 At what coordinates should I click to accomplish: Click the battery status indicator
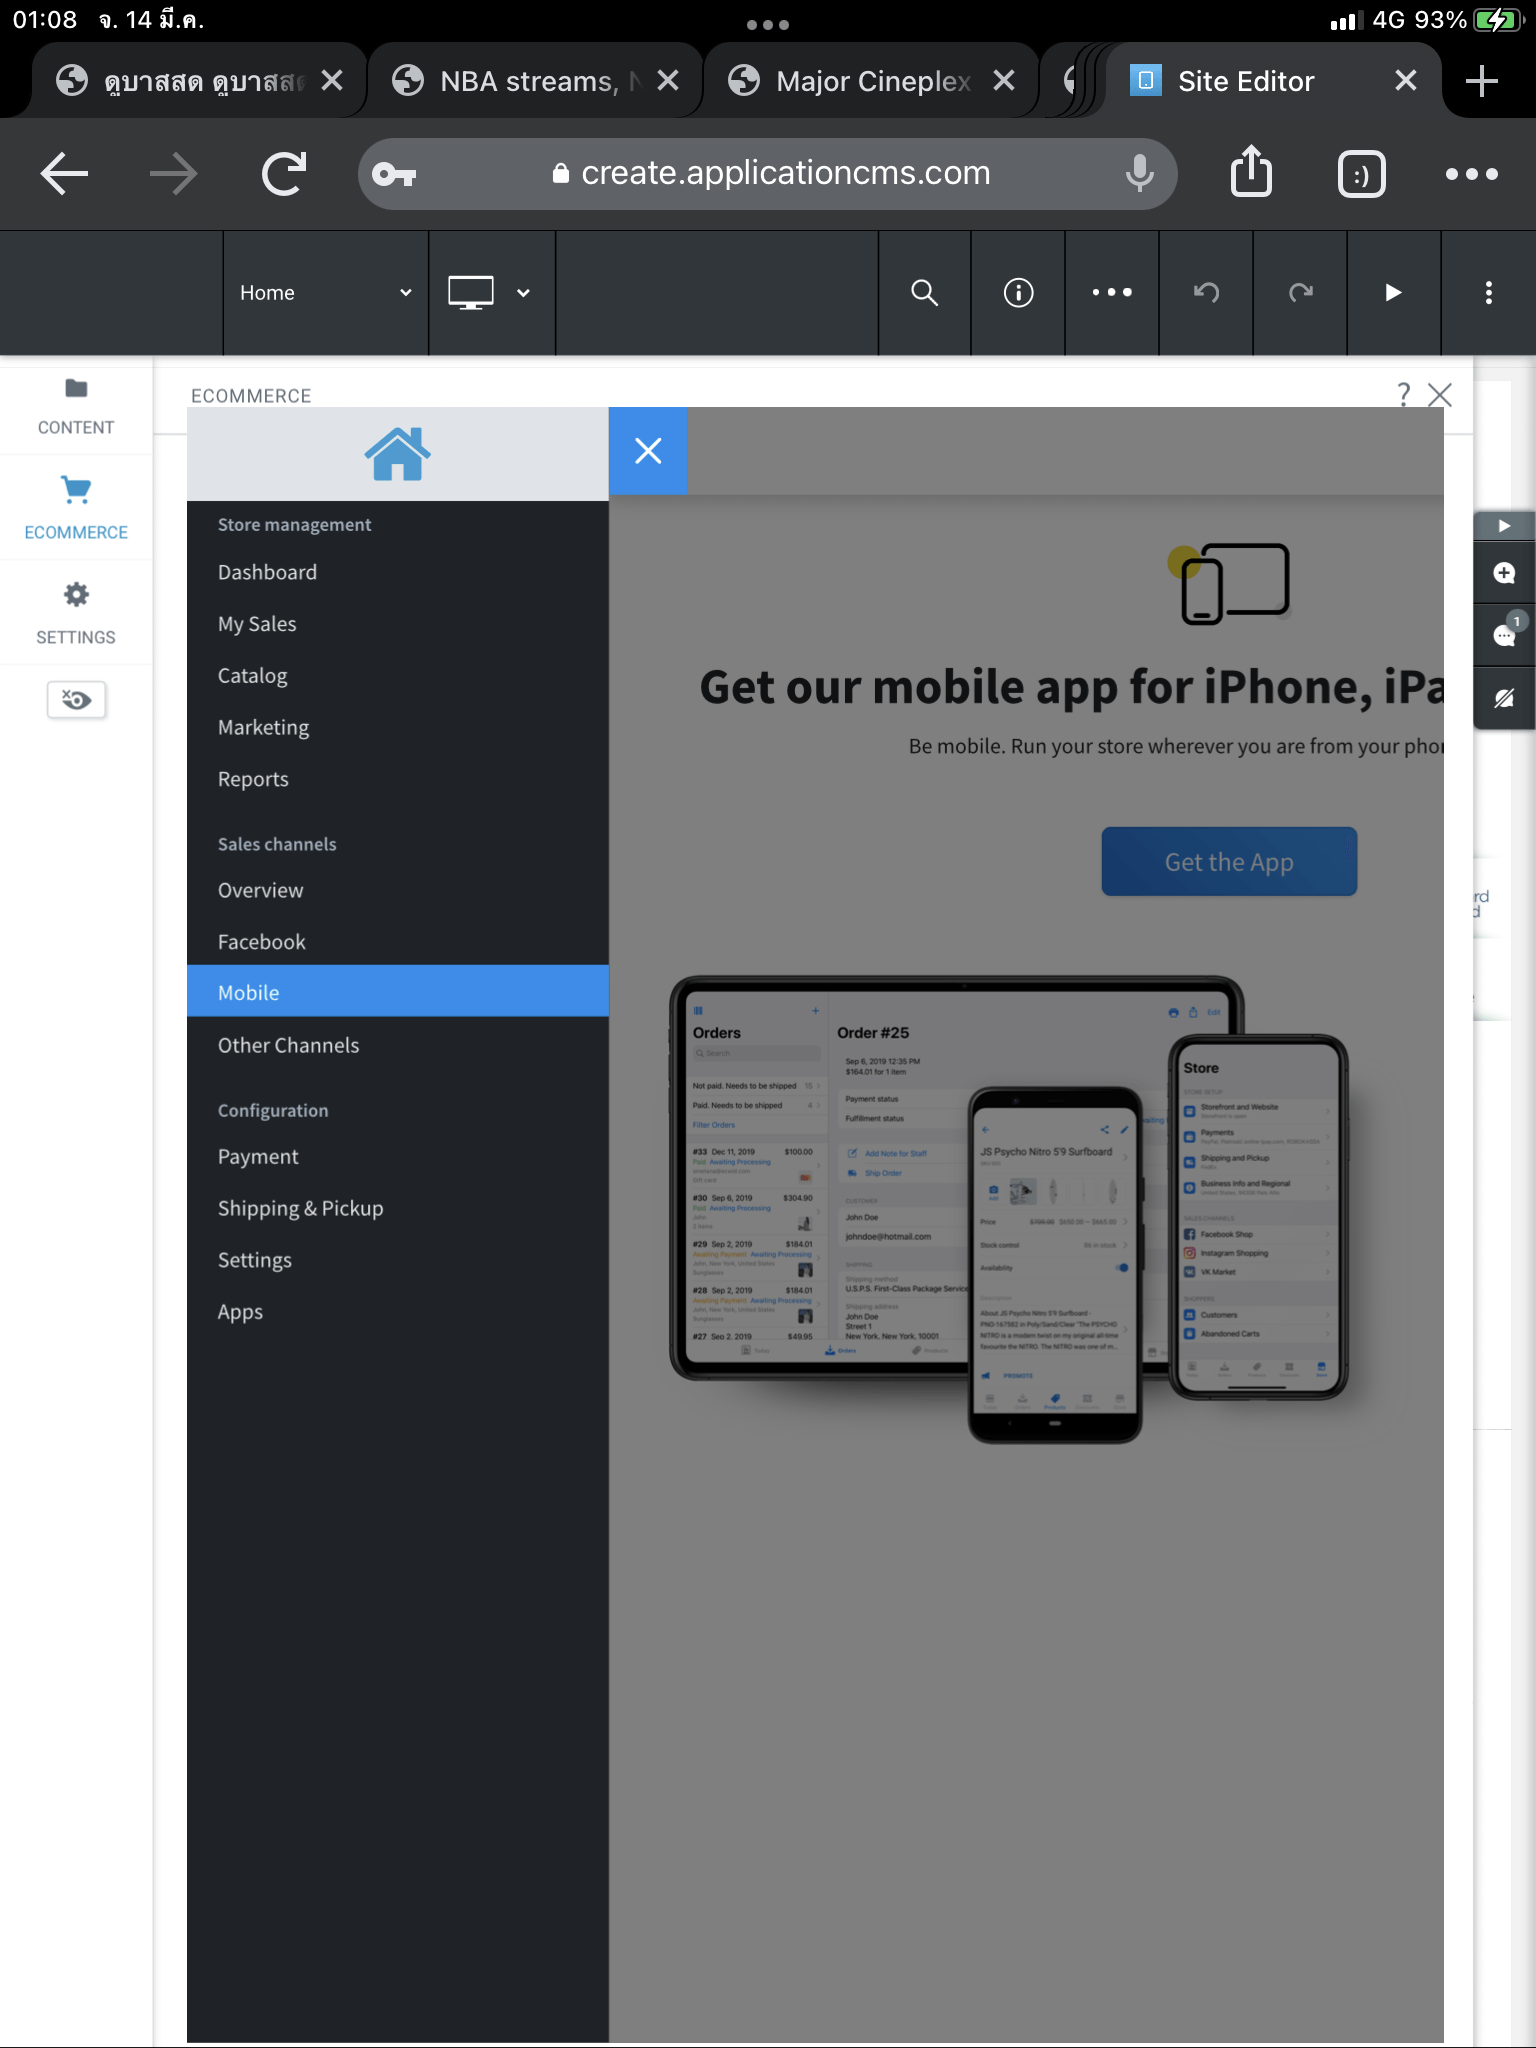pos(1498,21)
